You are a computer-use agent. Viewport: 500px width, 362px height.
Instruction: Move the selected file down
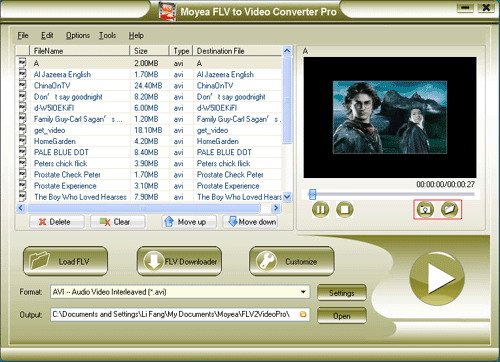250,222
